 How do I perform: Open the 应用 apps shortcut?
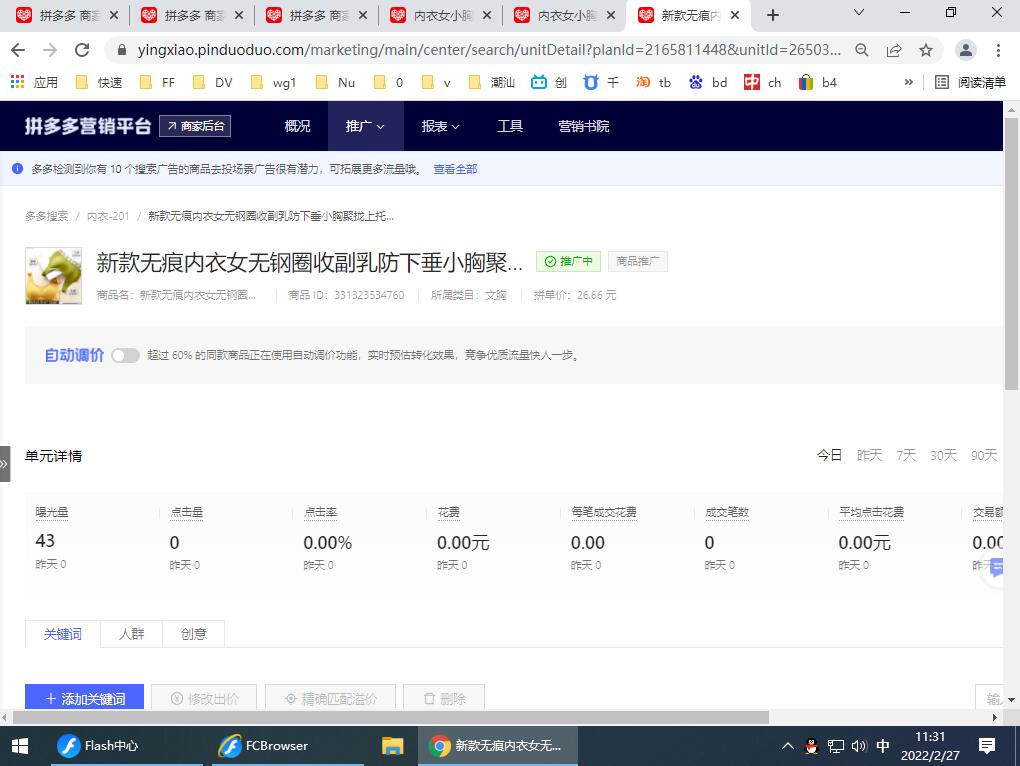click(34, 82)
